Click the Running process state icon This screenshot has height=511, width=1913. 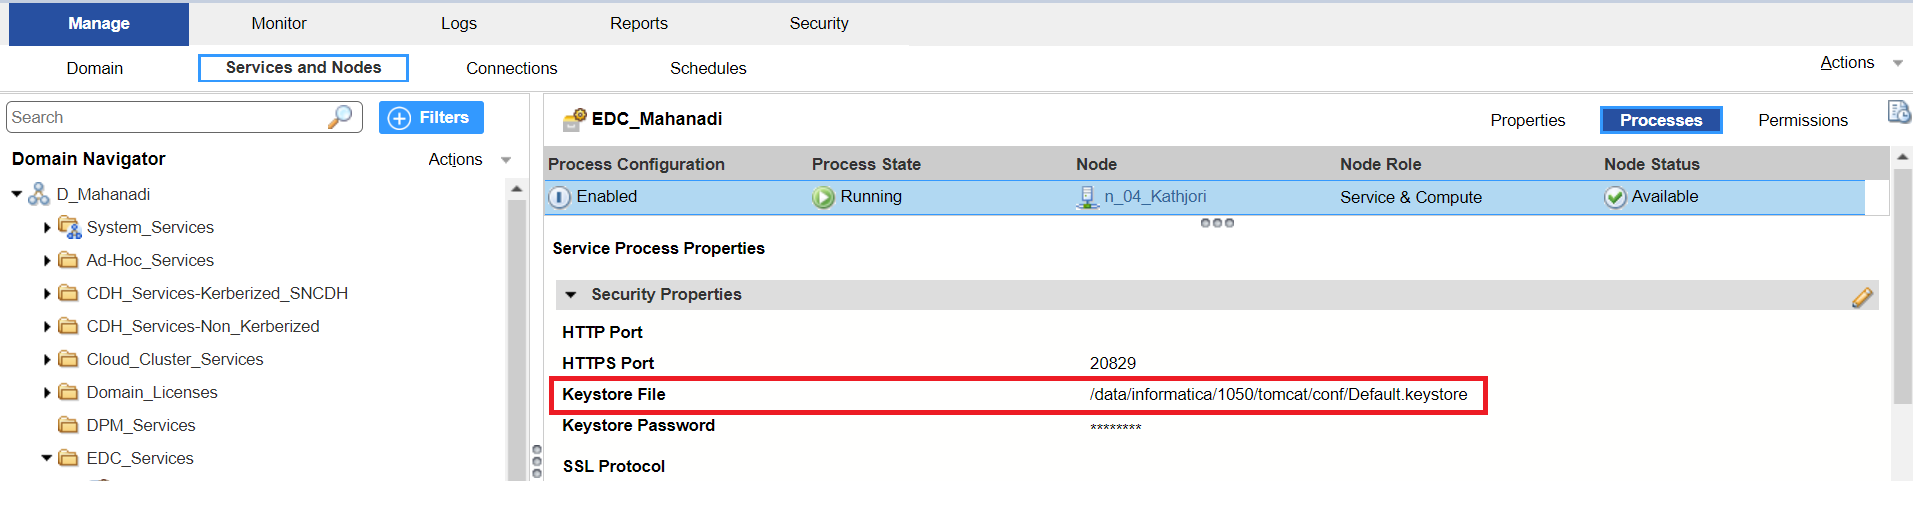[x=823, y=197]
